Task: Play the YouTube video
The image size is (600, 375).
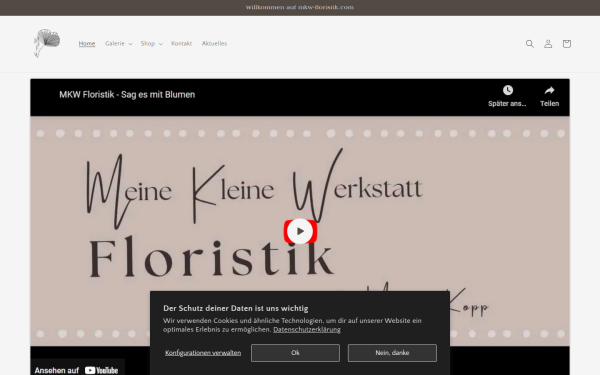Action: [x=300, y=232]
